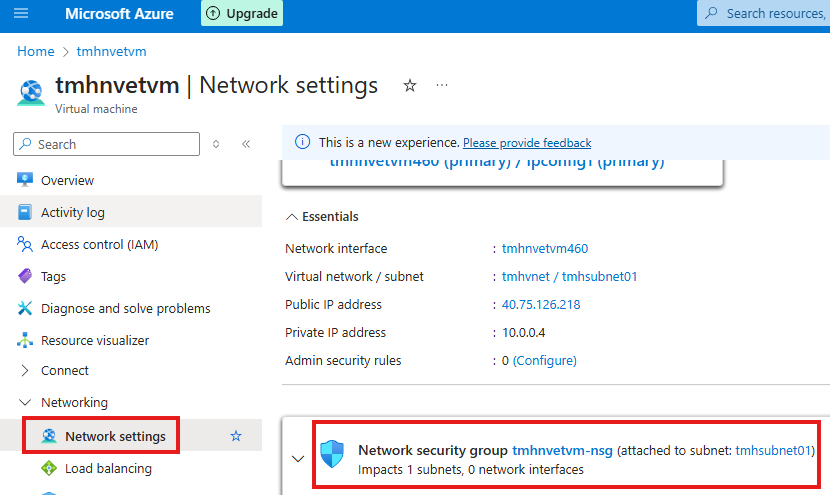Click the Resource visualizer hierarchy icon
Image resolution: width=830 pixels, height=495 pixels.
point(25,340)
